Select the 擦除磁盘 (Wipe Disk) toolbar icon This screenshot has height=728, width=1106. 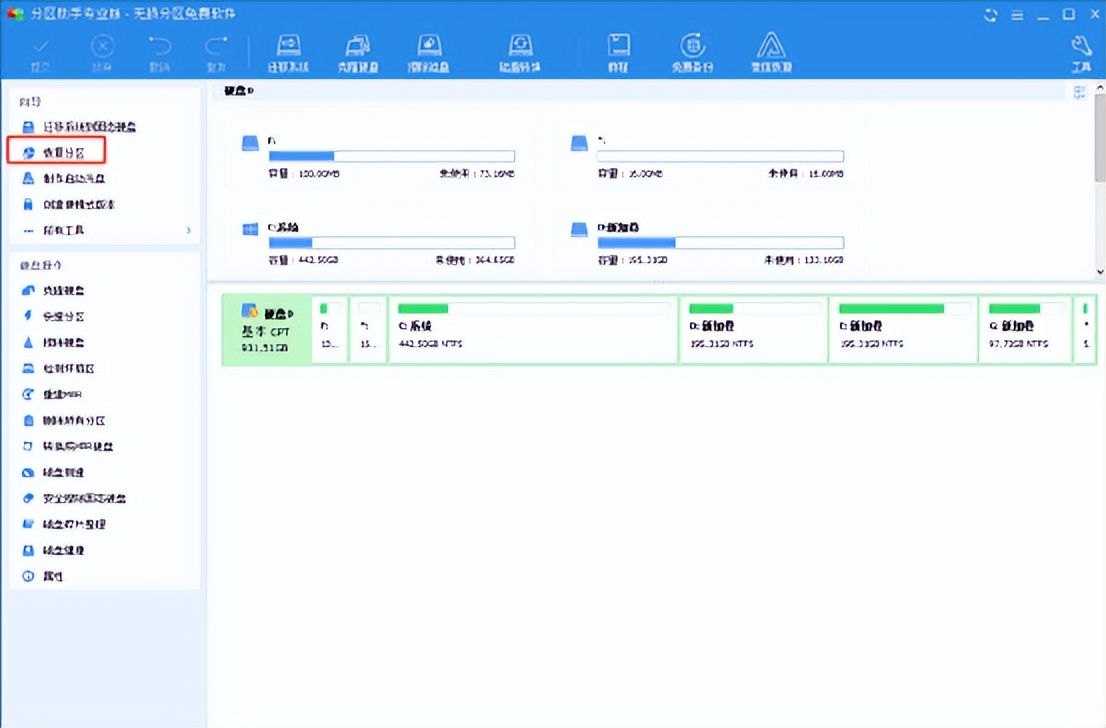(x=428, y=52)
